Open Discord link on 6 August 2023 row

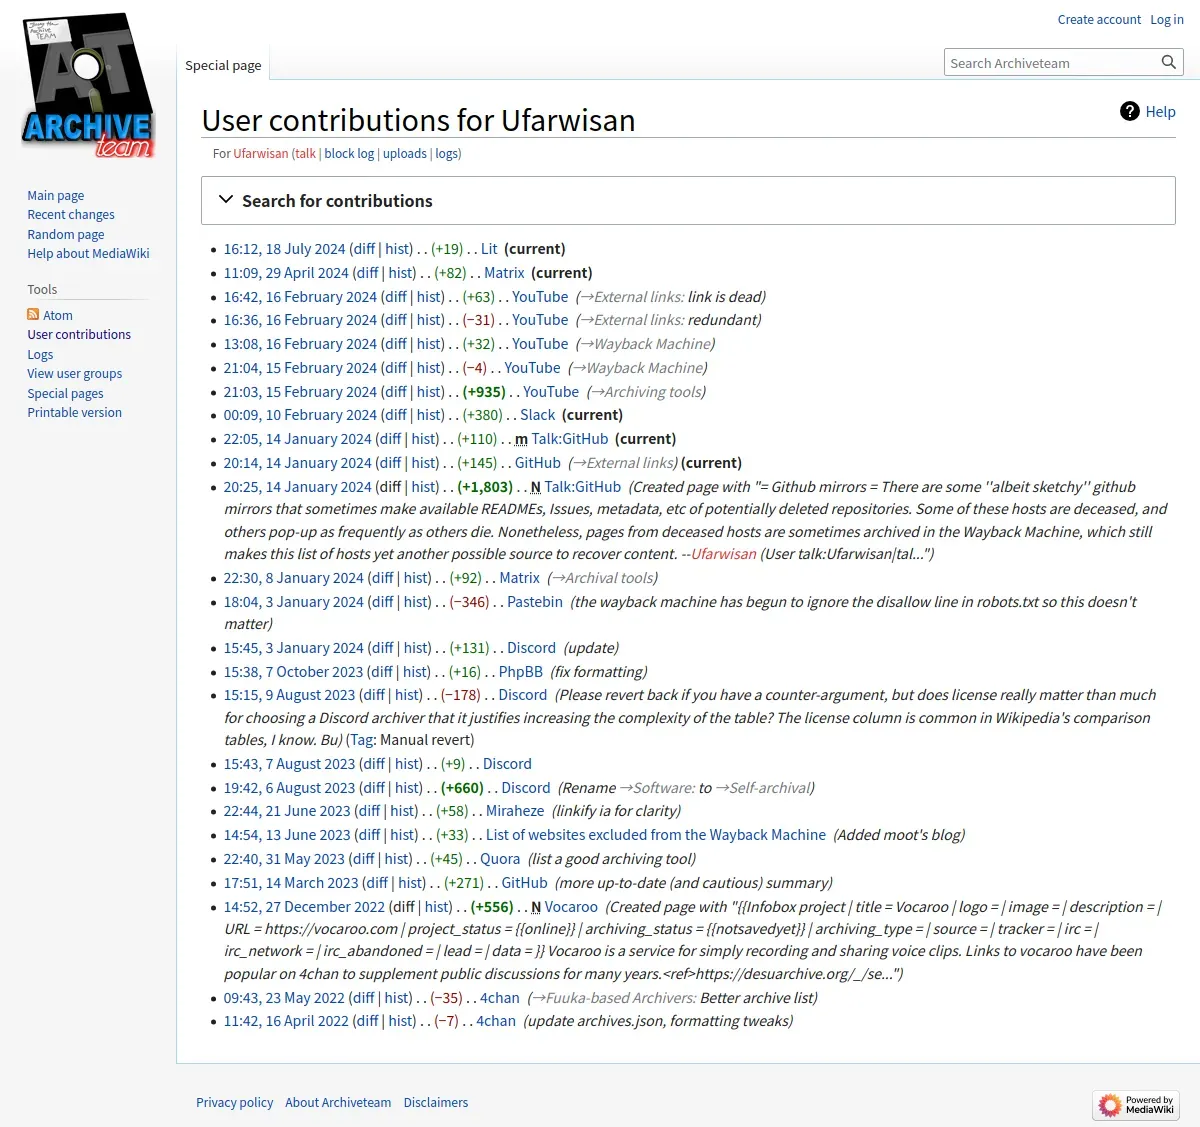(526, 788)
